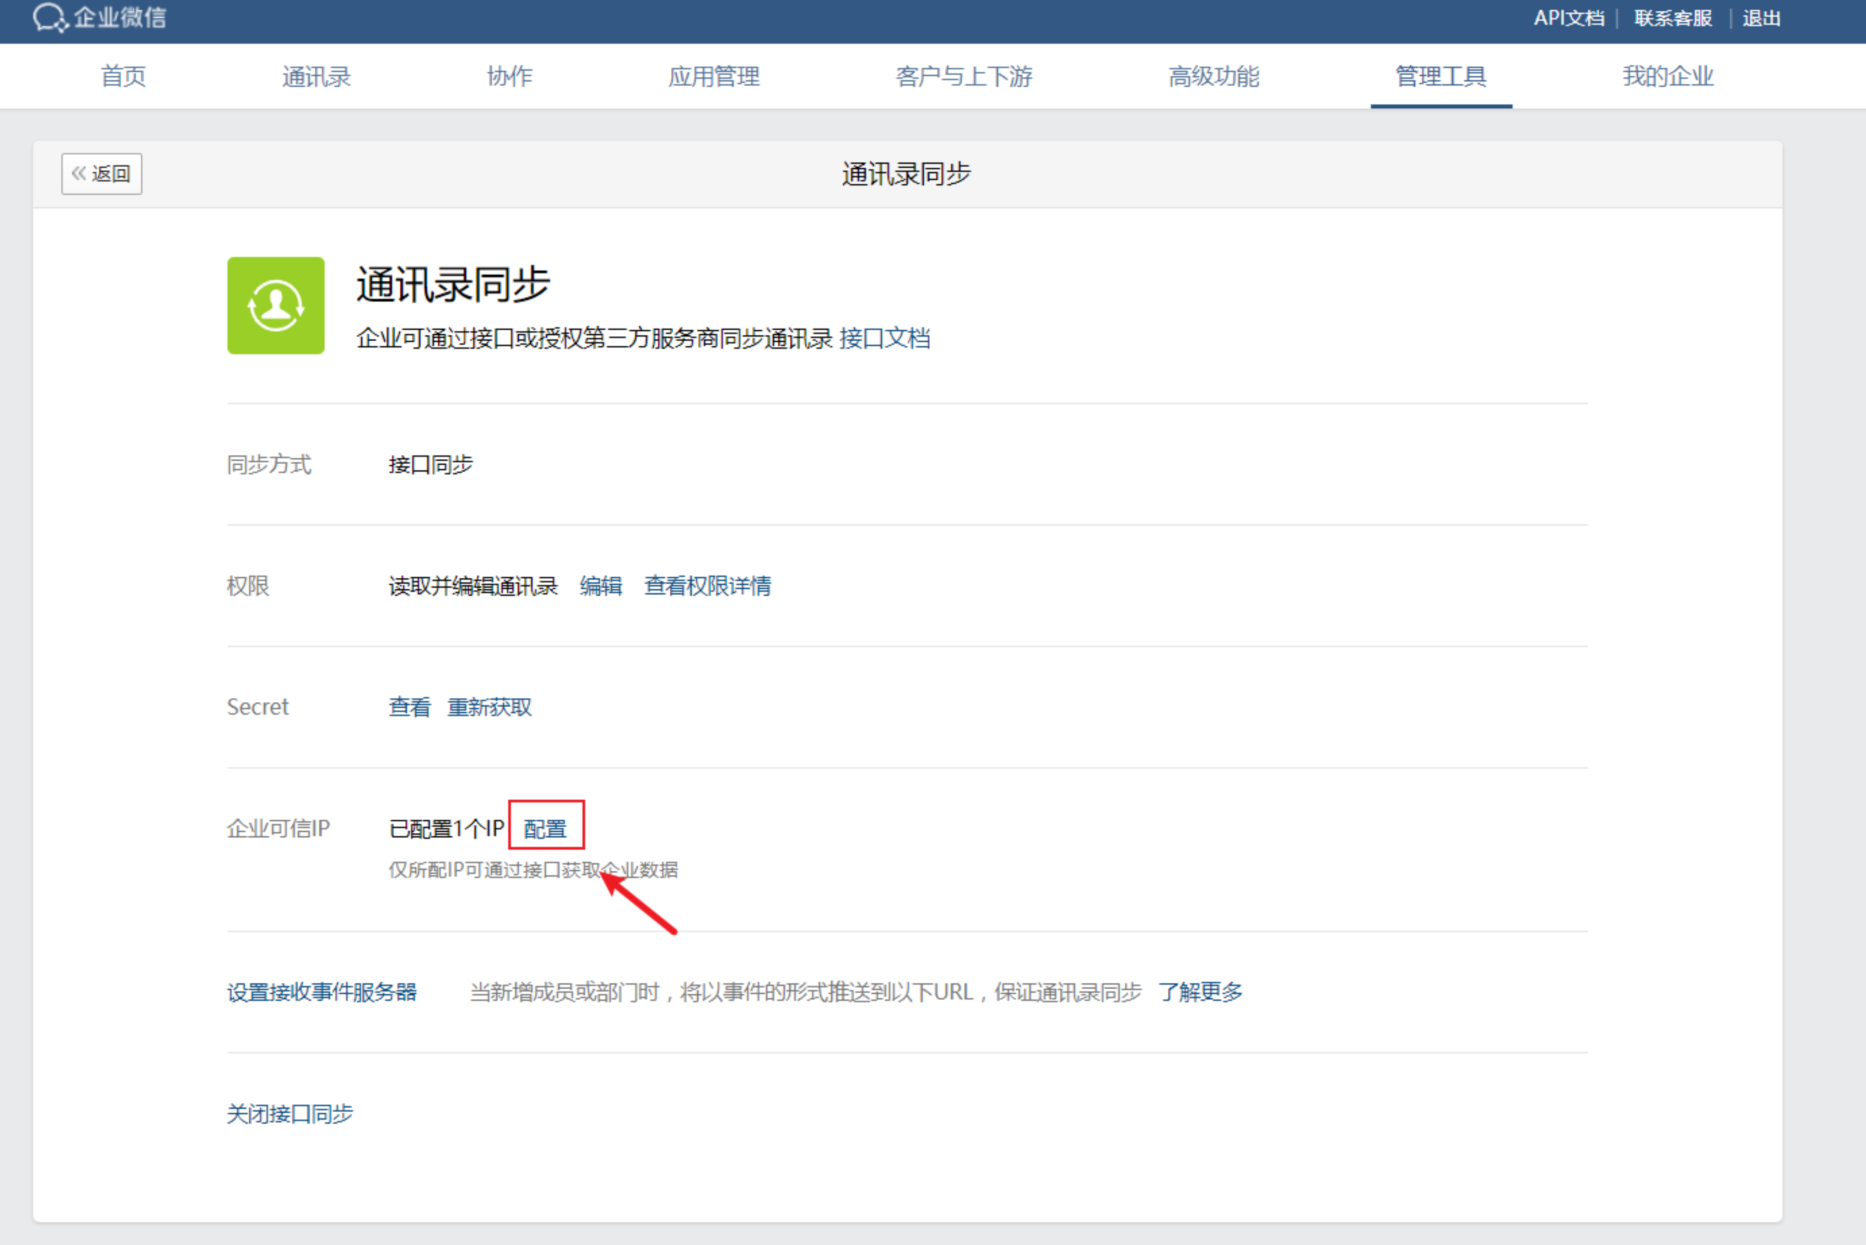Click 查看 to view the Secret
The width and height of the screenshot is (1866, 1245).
tap(409, 708)
